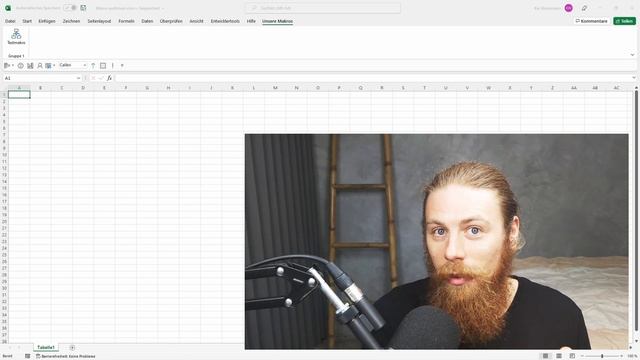
Task: Switch to Page Layout view in the status bar
Action: pyautogui.click(x=559, y=356)
